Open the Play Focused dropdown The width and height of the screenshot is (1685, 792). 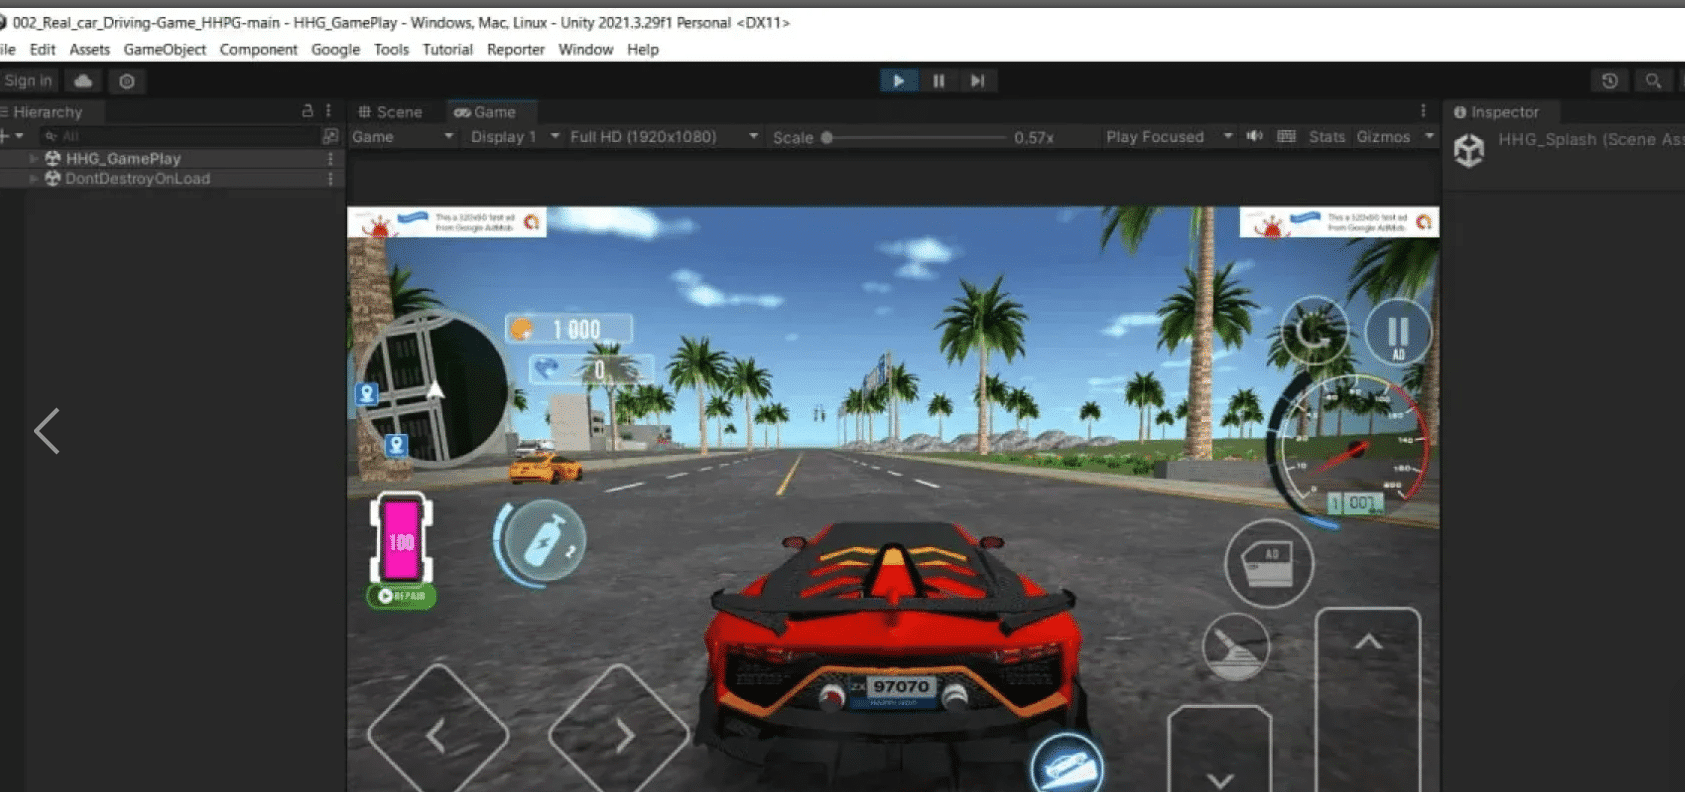click(x=1167, y=137)
